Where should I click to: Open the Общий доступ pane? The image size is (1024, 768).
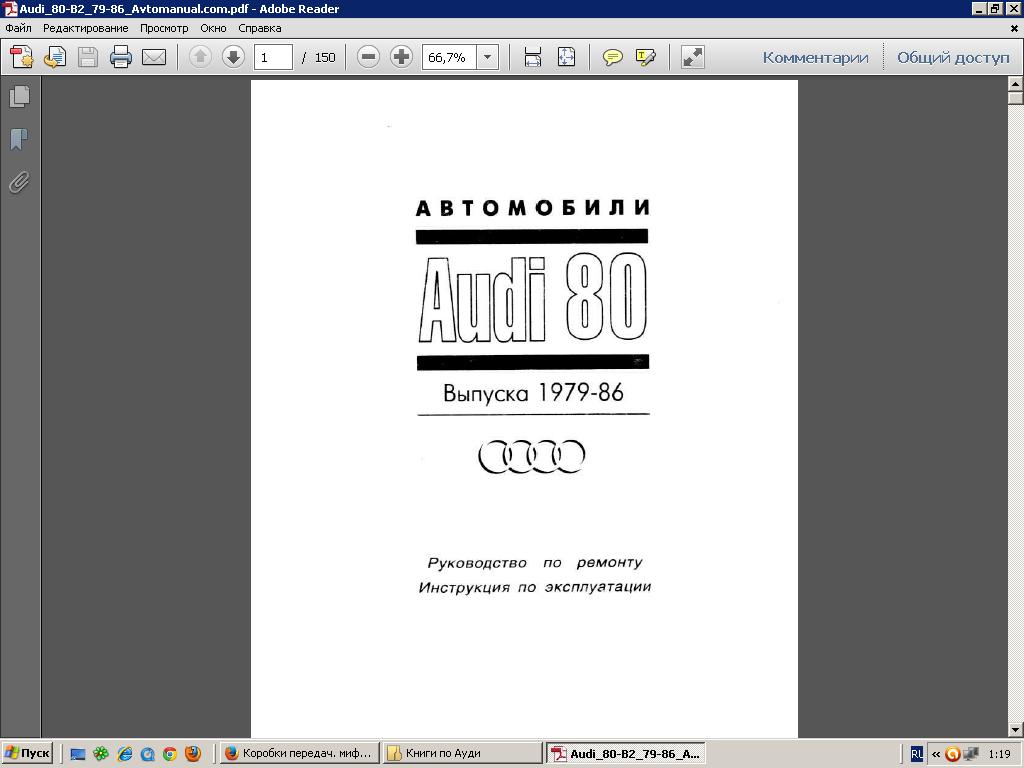pyautogui.click(x=953, y=57)
